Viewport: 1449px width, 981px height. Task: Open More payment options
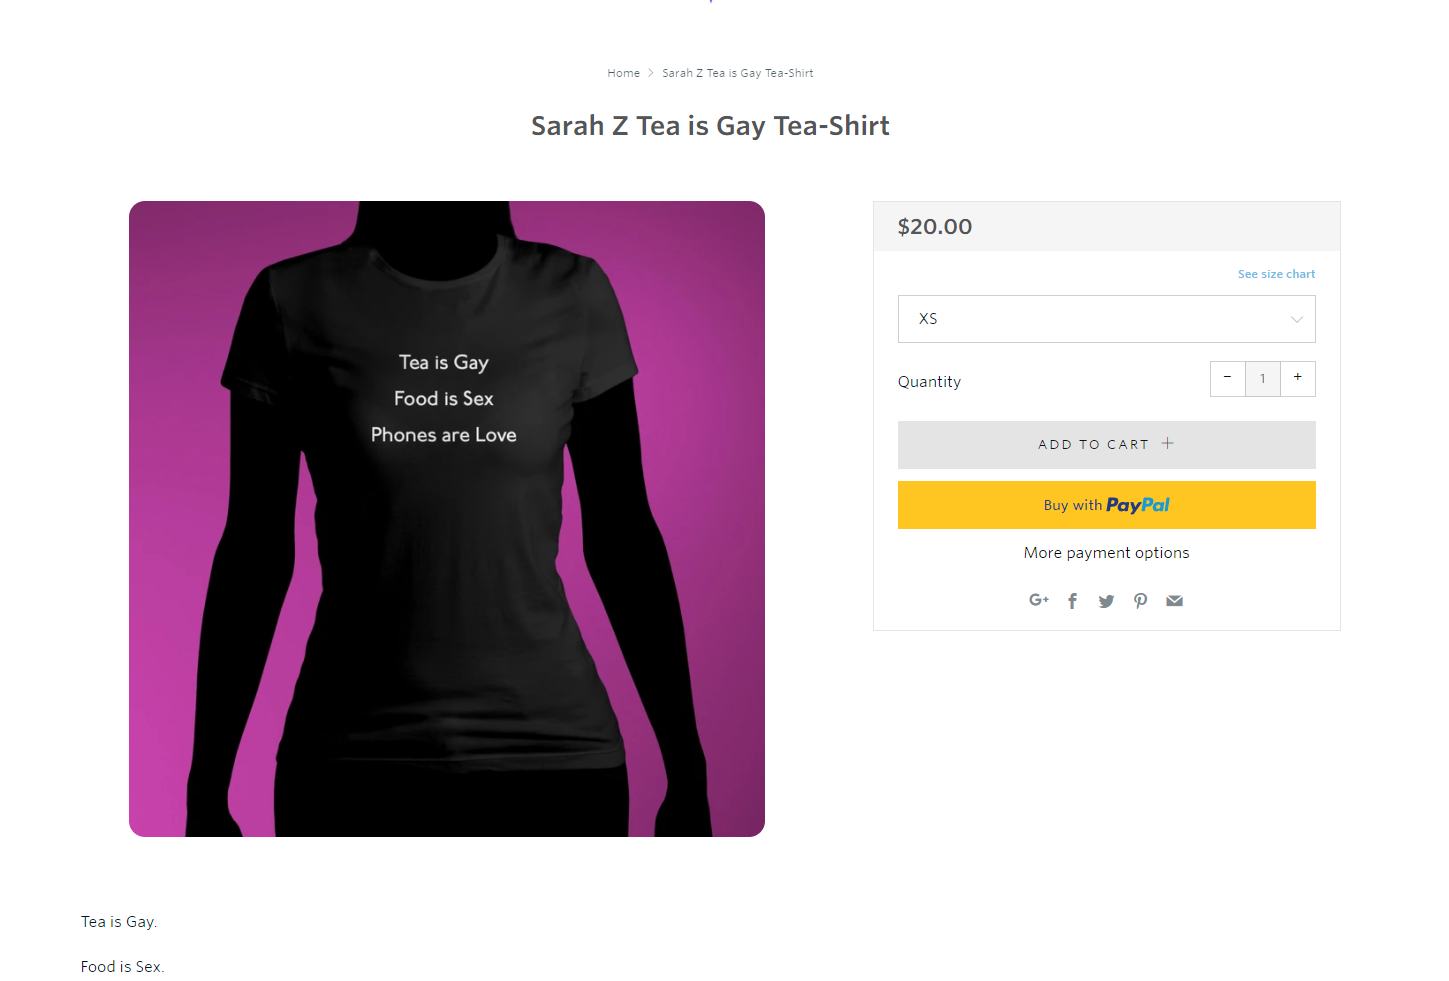1106,553
